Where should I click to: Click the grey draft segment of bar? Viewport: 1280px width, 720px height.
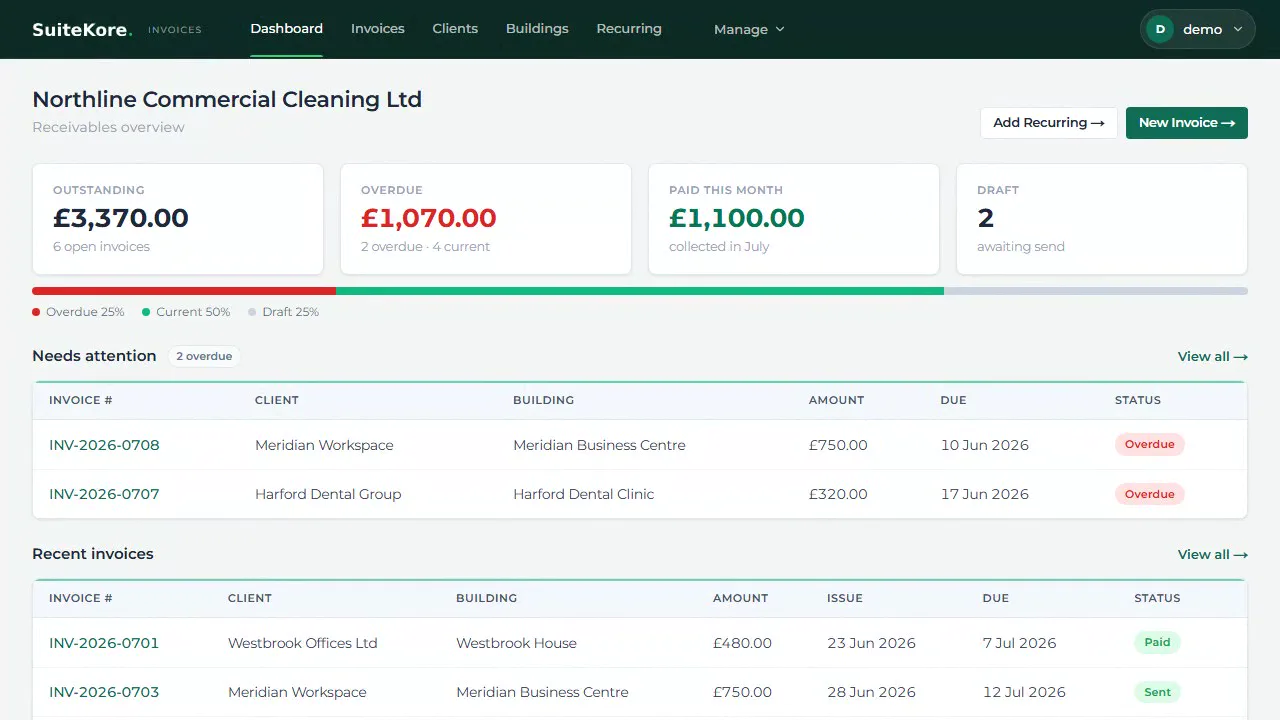1096,291
